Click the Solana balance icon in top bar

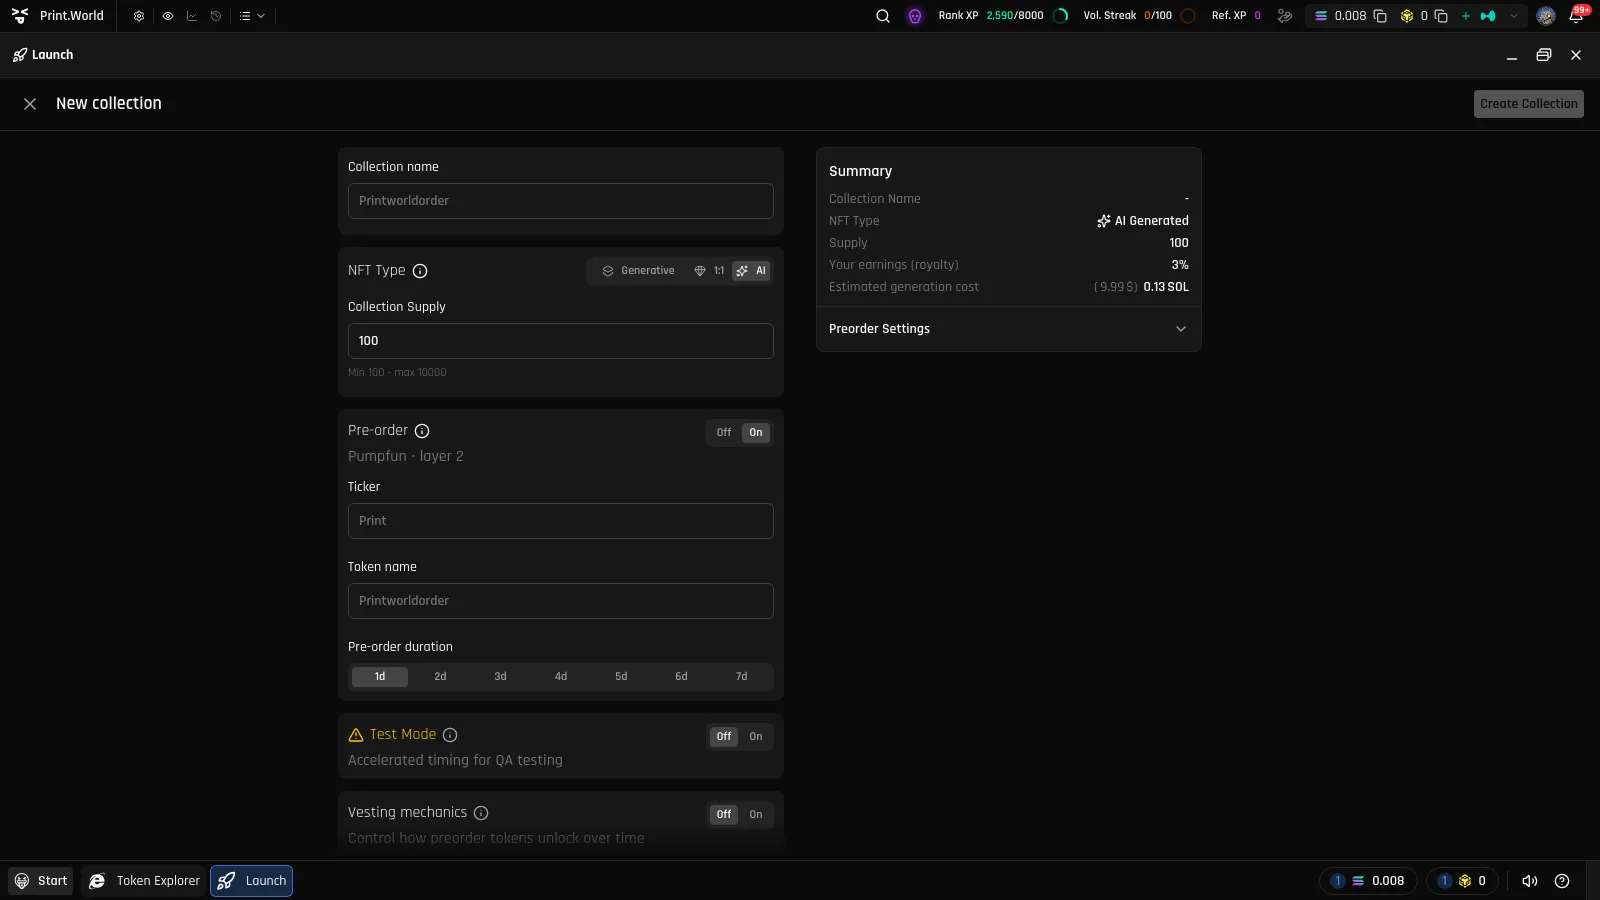pyautogui.click(x=1321, y=16)
